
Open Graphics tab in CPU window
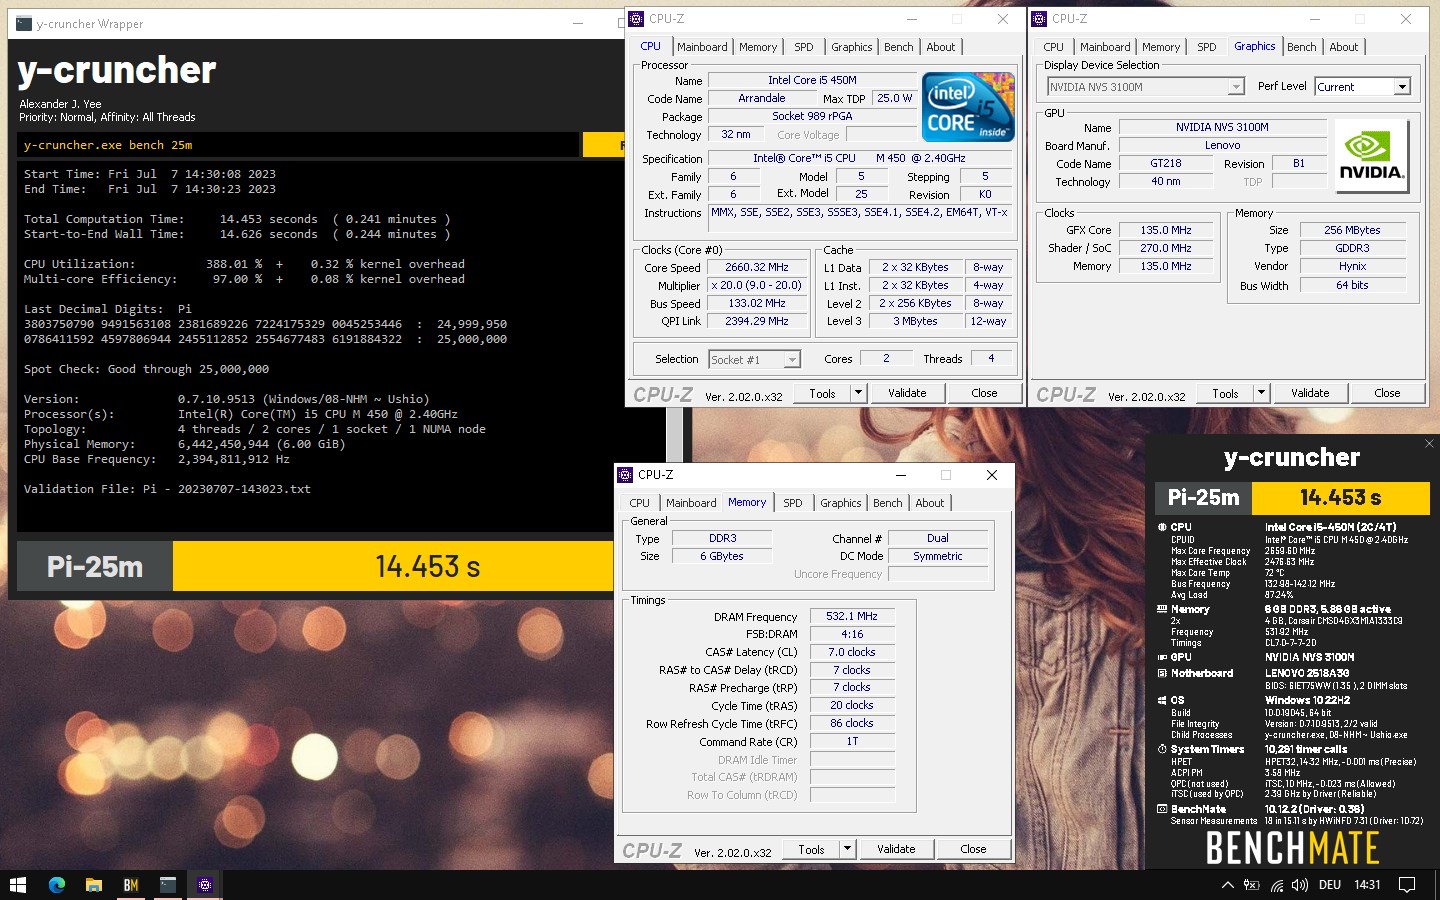pos(851,47)
